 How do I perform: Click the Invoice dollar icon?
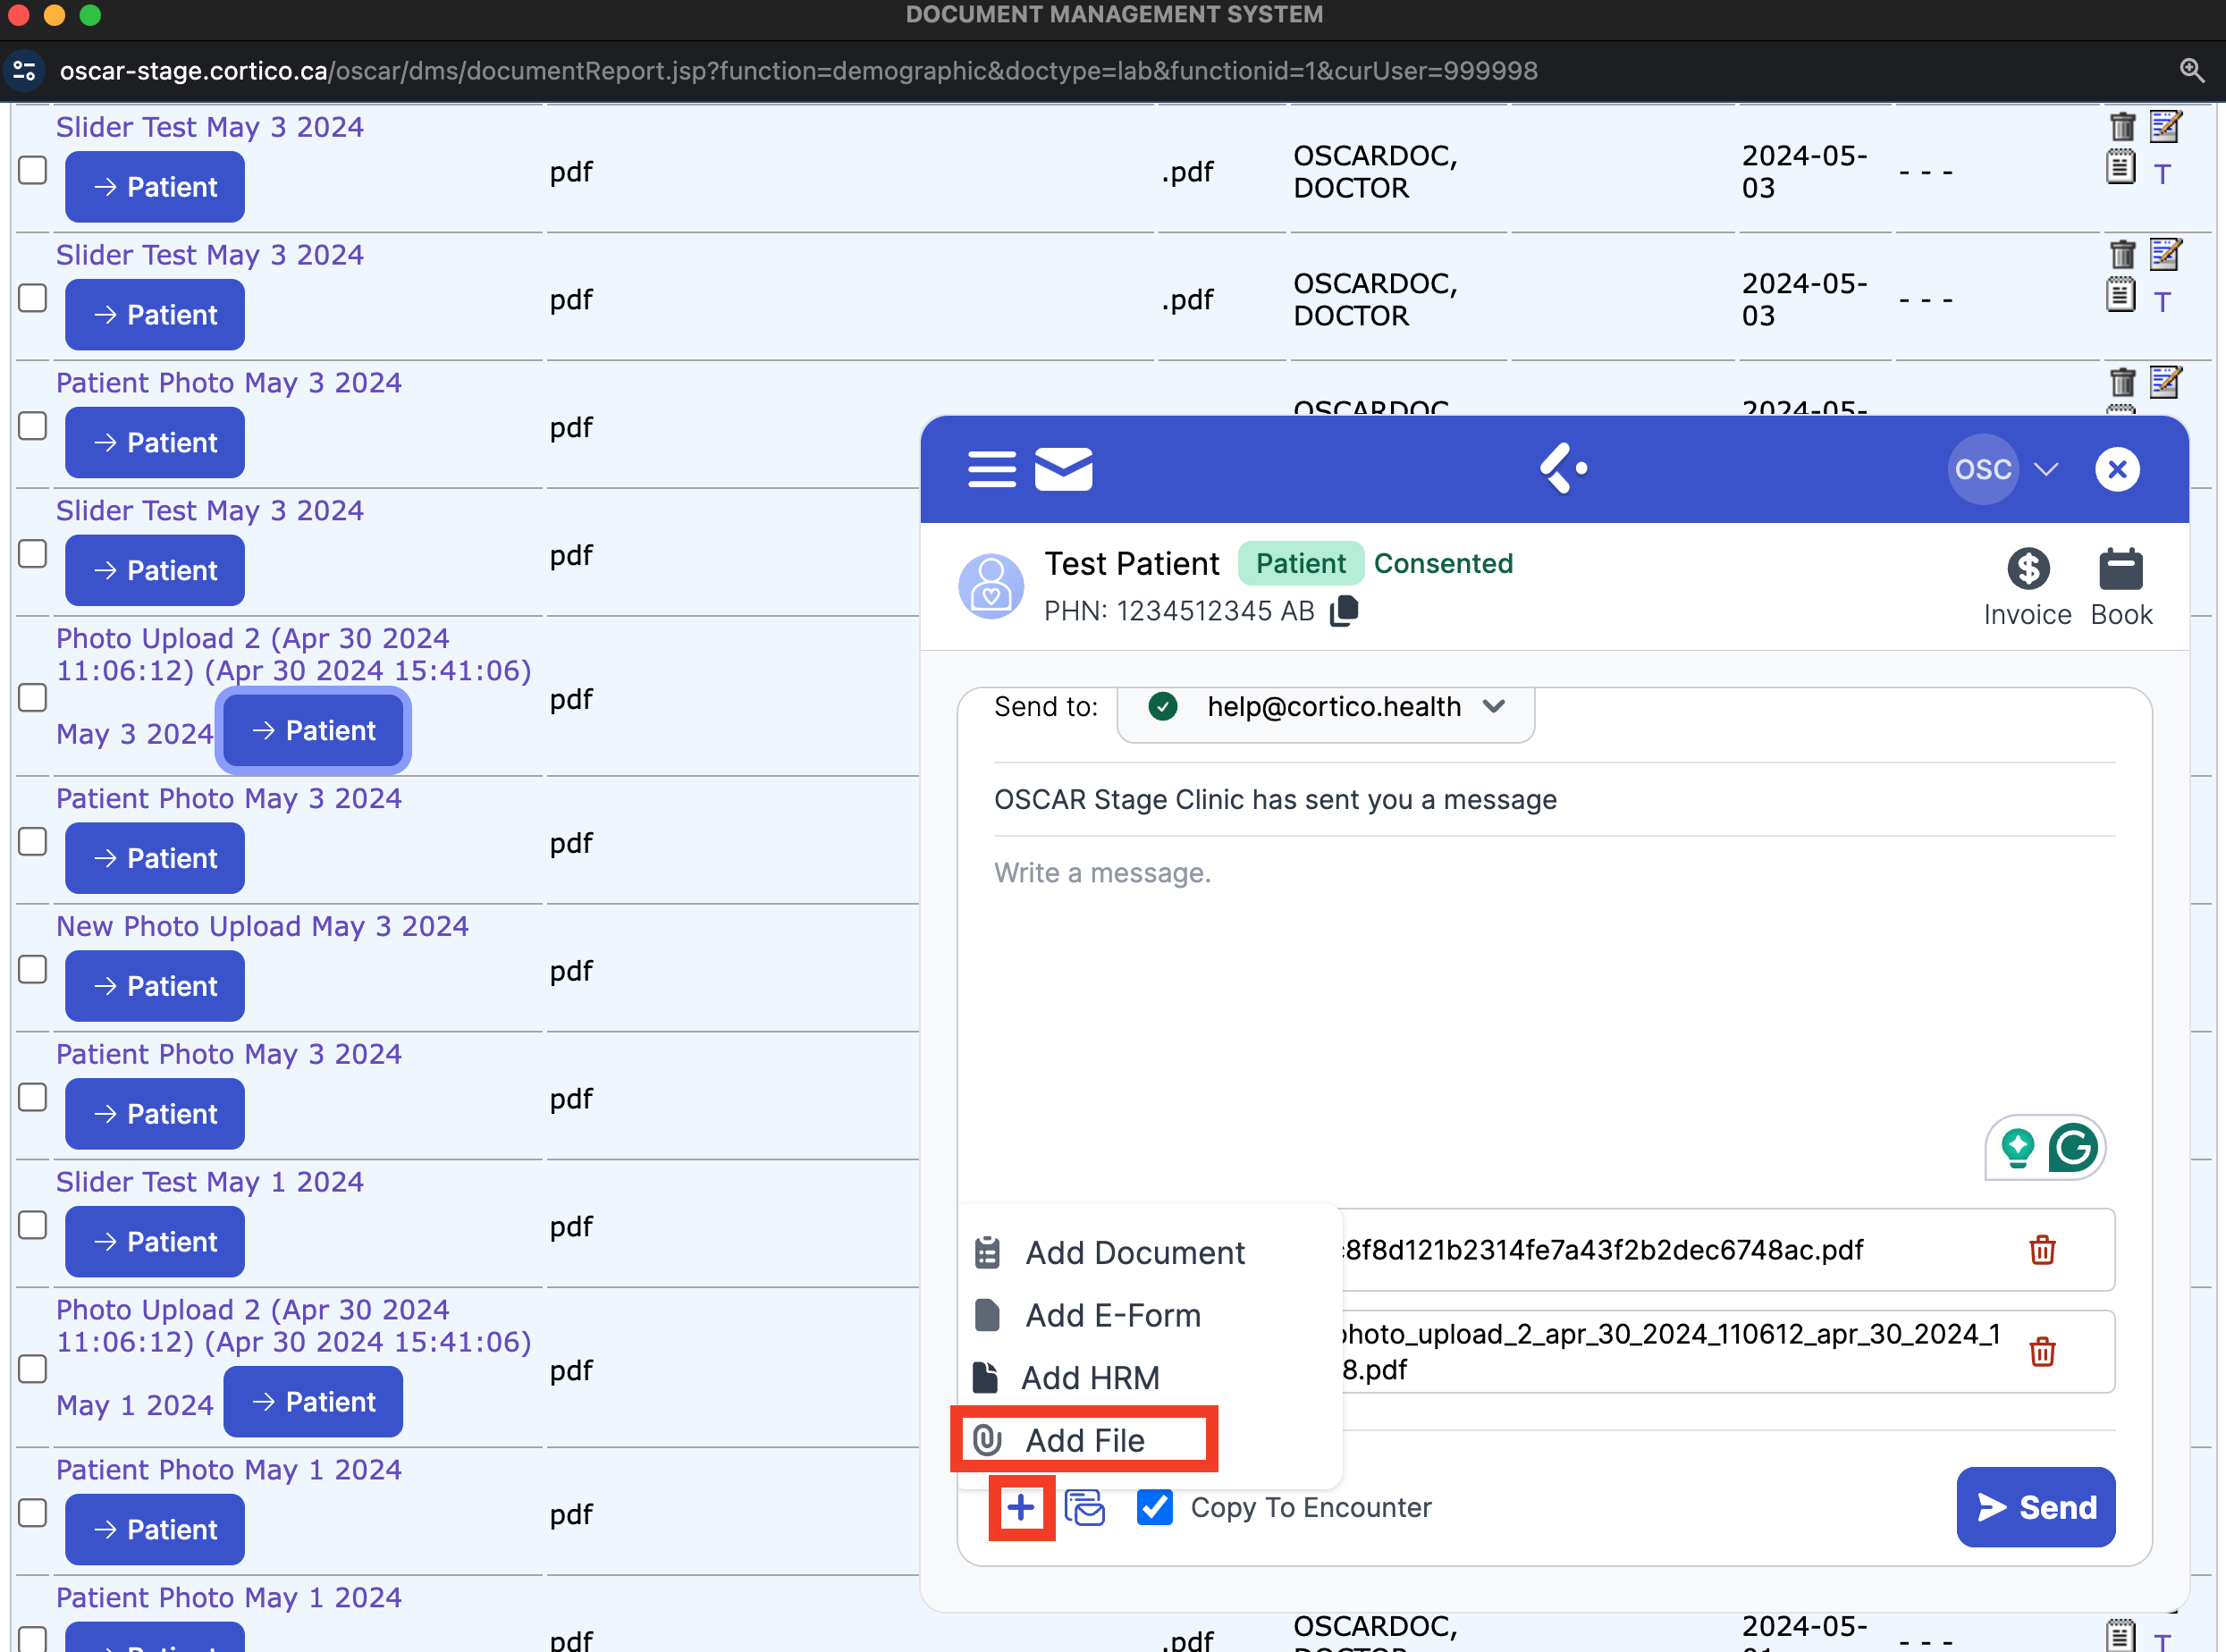2027,570
